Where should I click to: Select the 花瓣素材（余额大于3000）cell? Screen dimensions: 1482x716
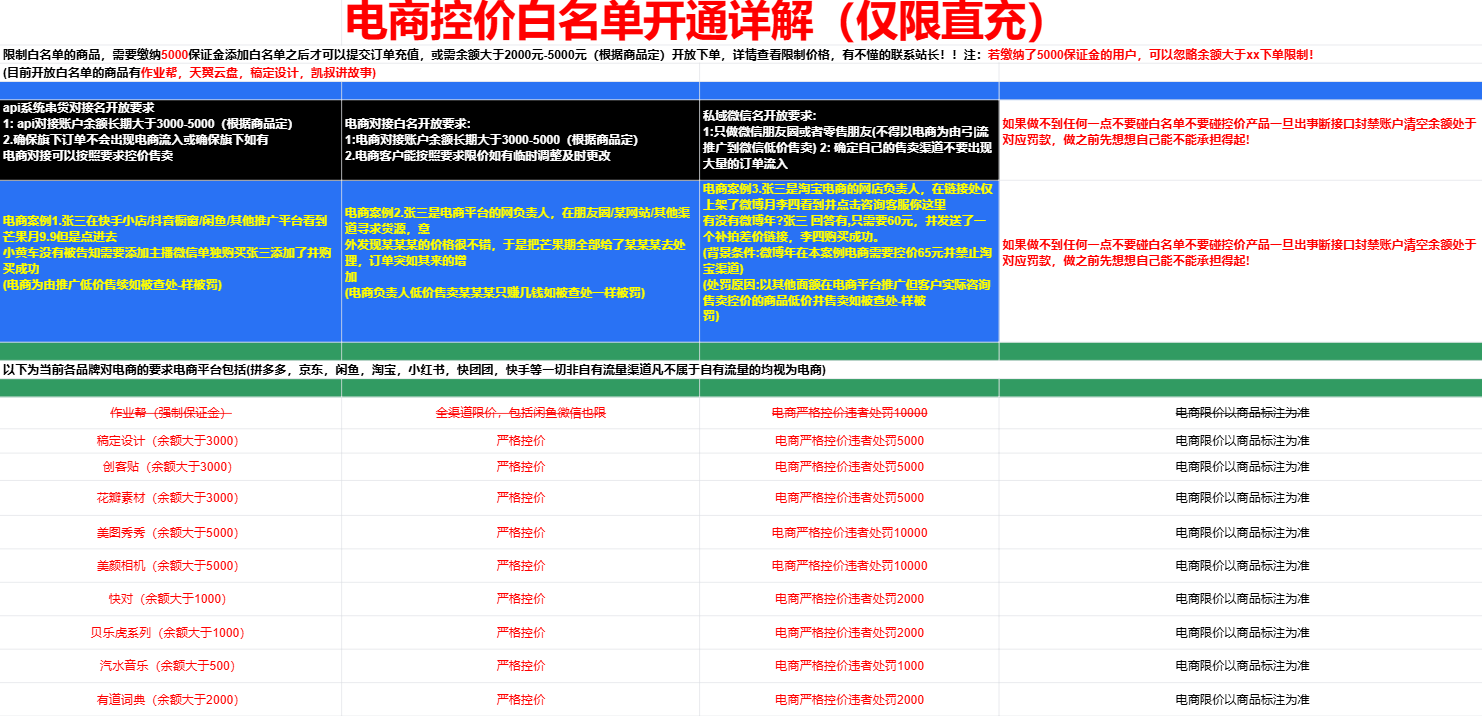168,498
